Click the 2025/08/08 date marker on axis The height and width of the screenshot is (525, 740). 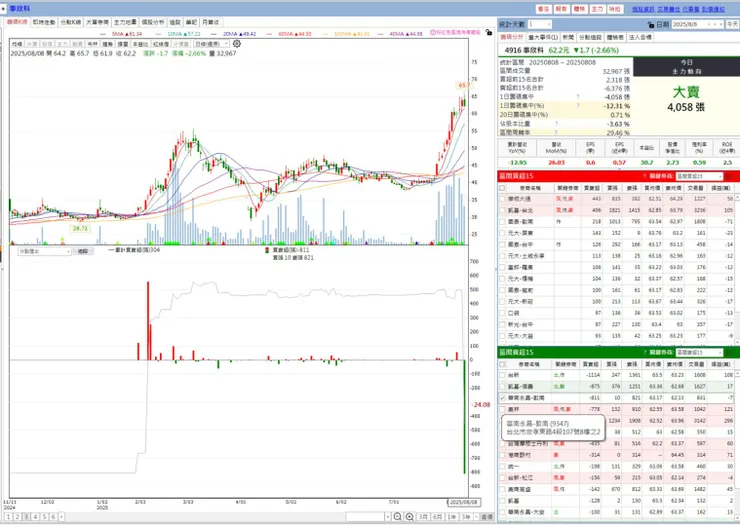(464, 502)
